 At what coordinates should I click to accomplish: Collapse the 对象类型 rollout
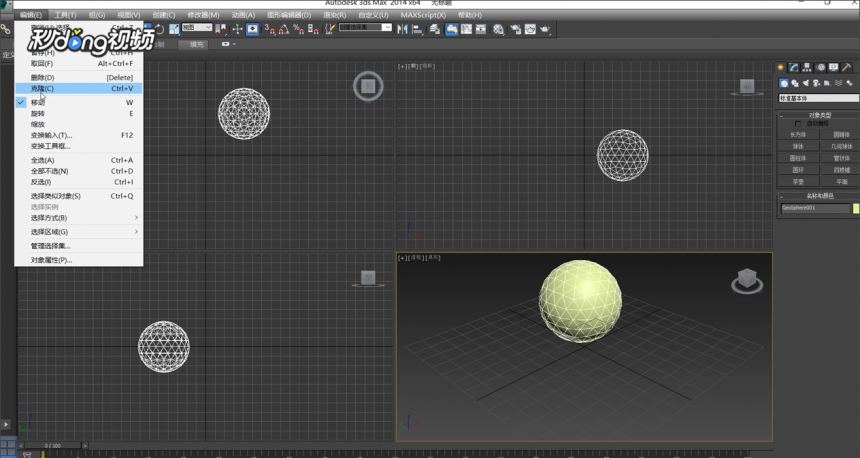tap(819, 115)
